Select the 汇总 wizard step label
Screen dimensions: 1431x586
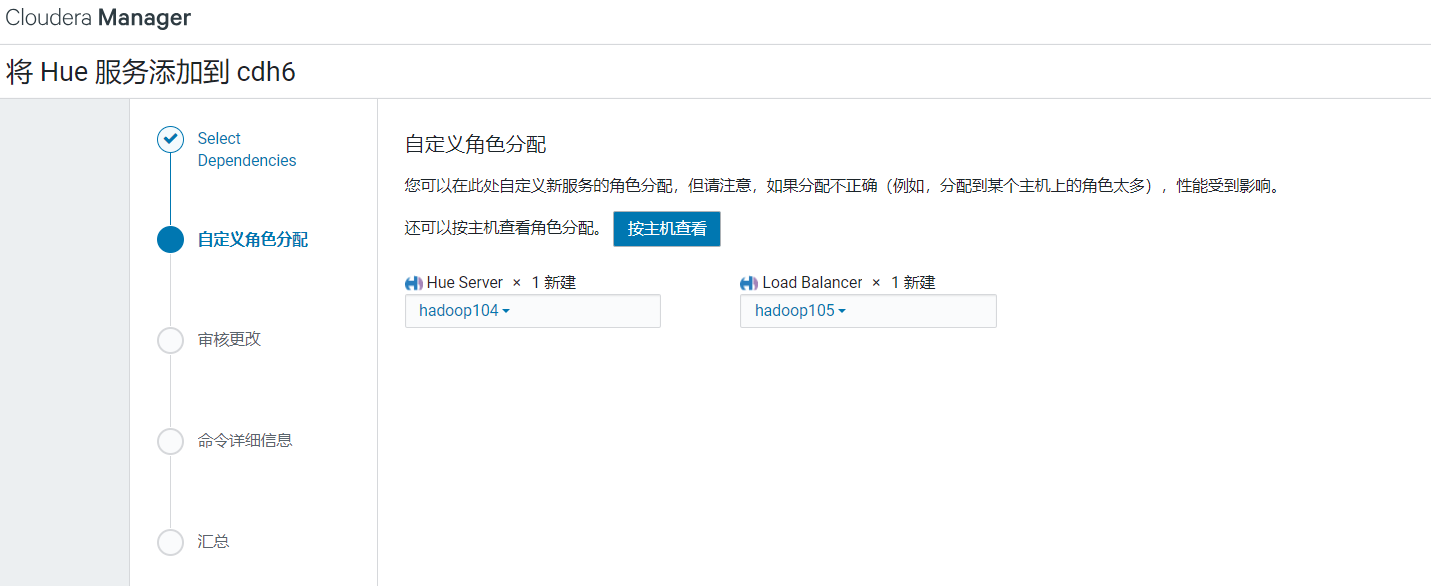click(213, 542)
